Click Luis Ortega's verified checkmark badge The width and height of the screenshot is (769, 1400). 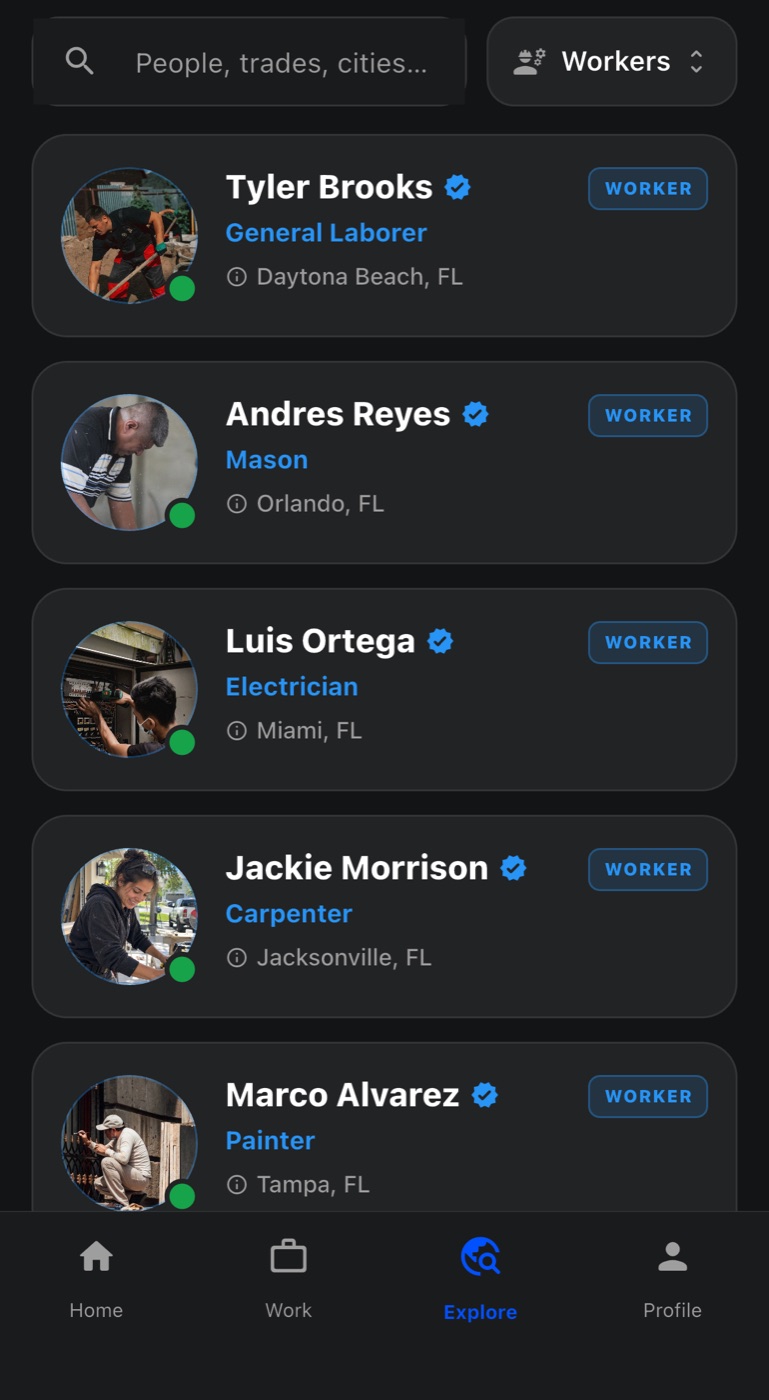tap(440, 641)
